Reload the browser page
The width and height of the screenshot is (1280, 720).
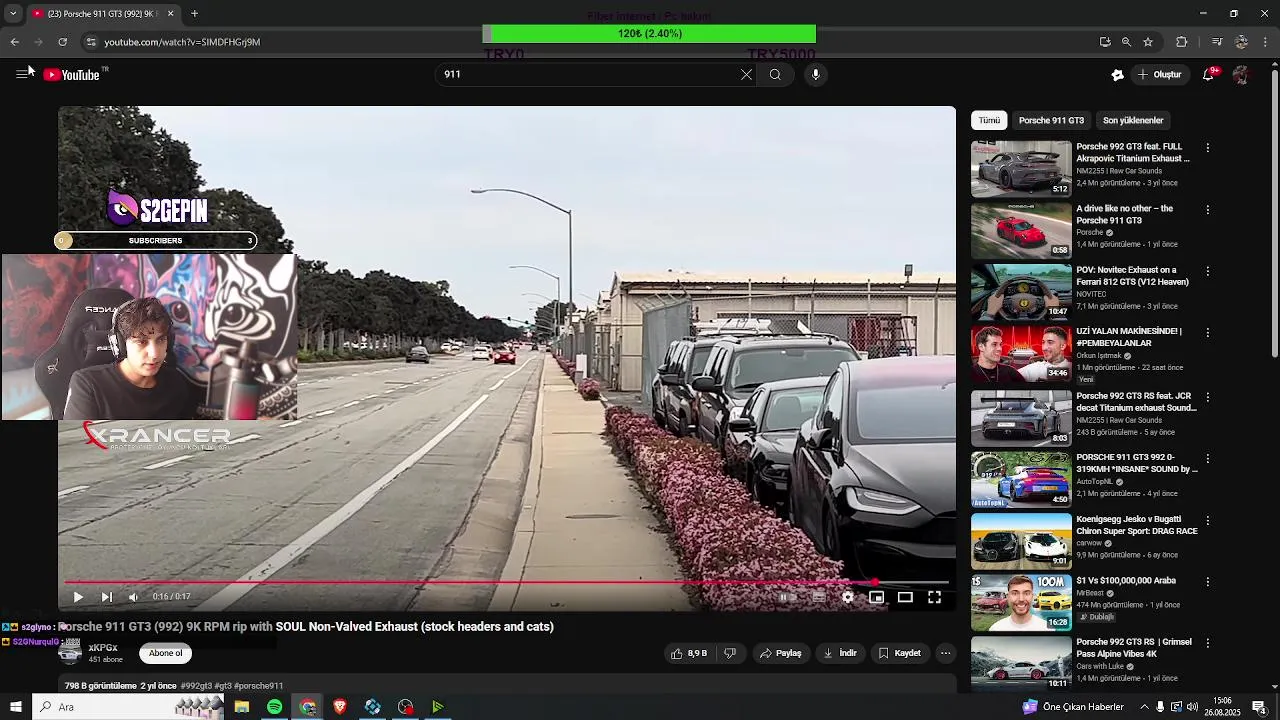(62, 42)
